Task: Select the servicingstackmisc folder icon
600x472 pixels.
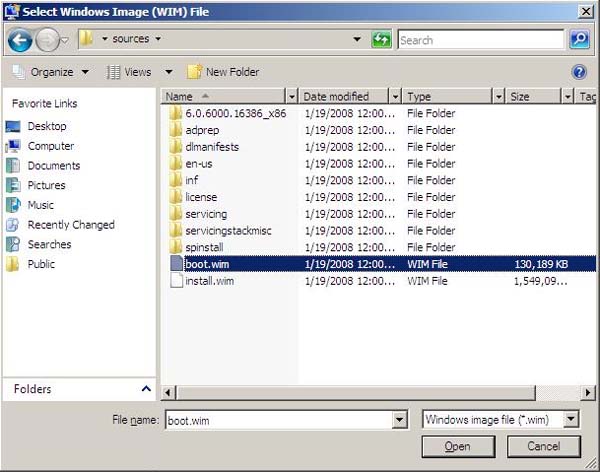Action: tap(176, 230)
